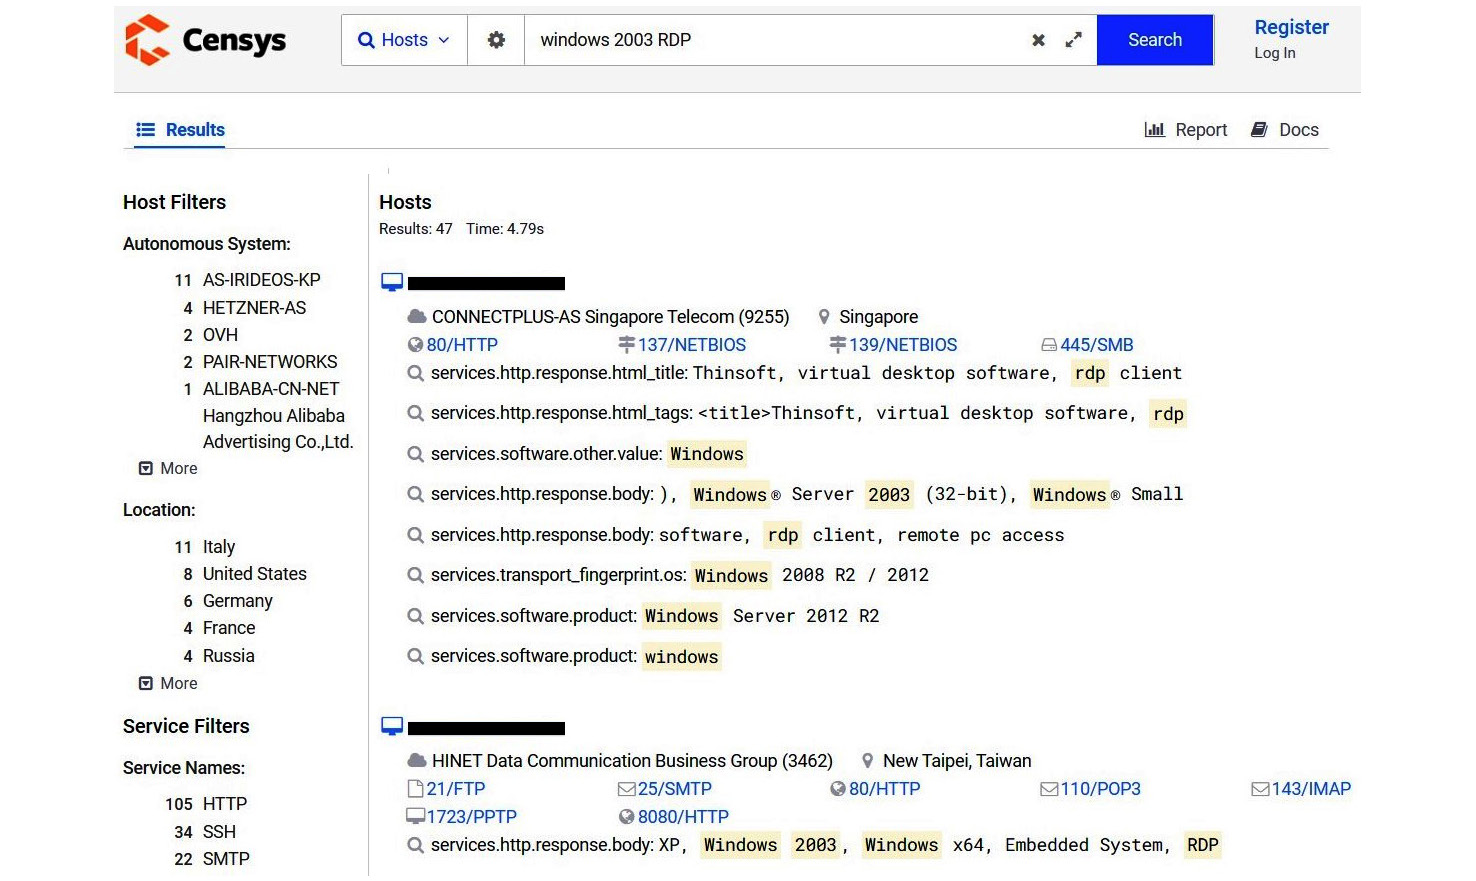Click magnifier icon beside html_title match
The width and height of the screenshot is (1476, 881).
(x=415, y=373)
